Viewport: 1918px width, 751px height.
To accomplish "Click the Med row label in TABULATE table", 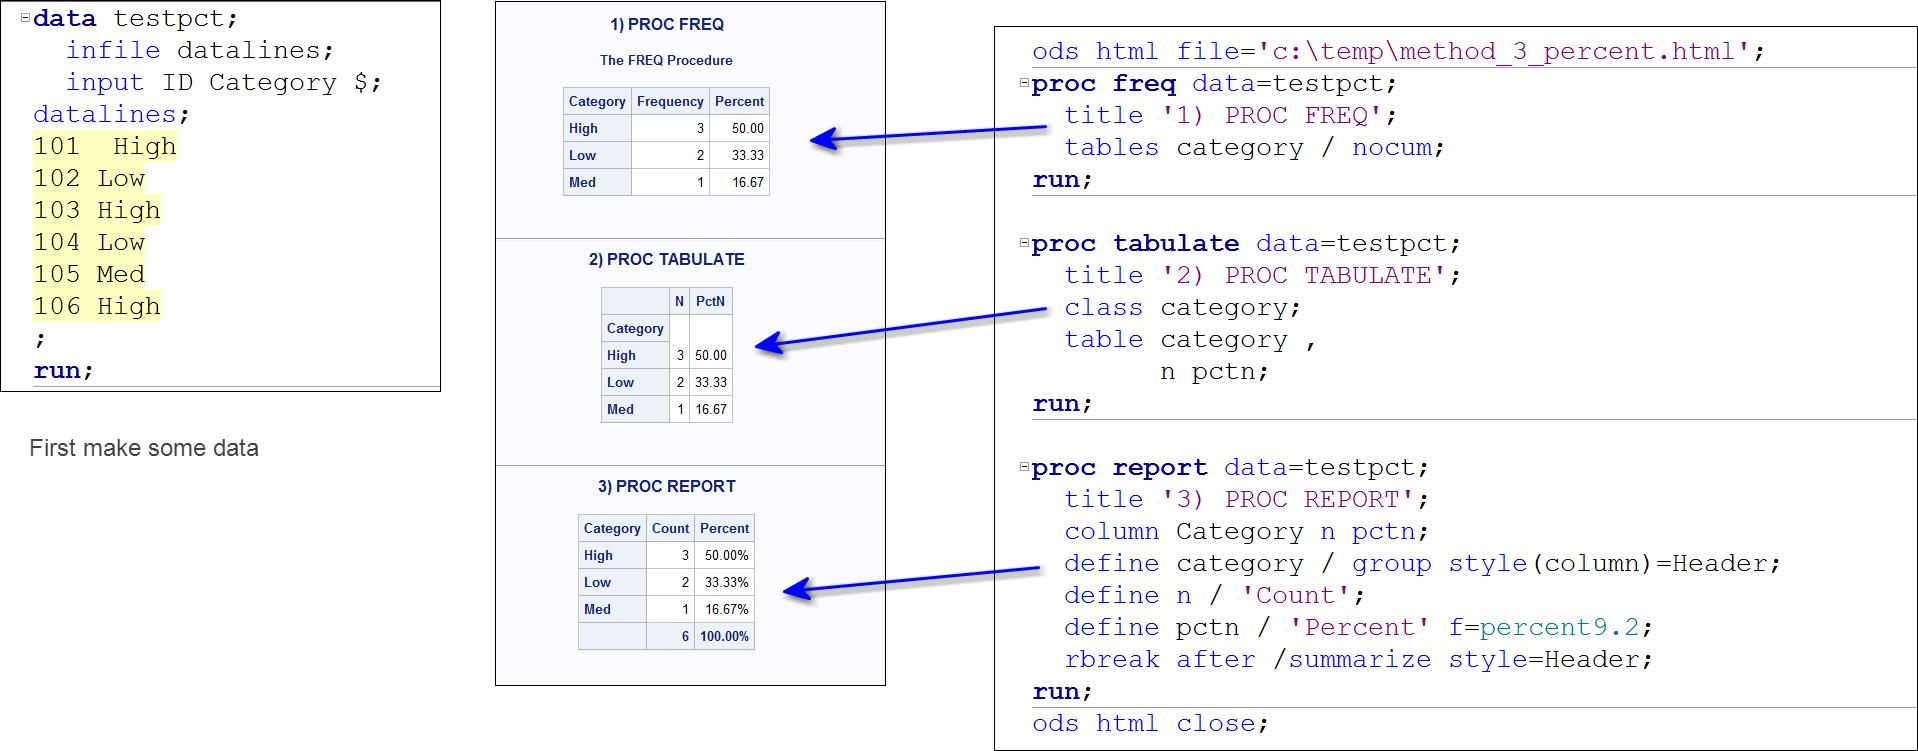I will pos(620,409).
